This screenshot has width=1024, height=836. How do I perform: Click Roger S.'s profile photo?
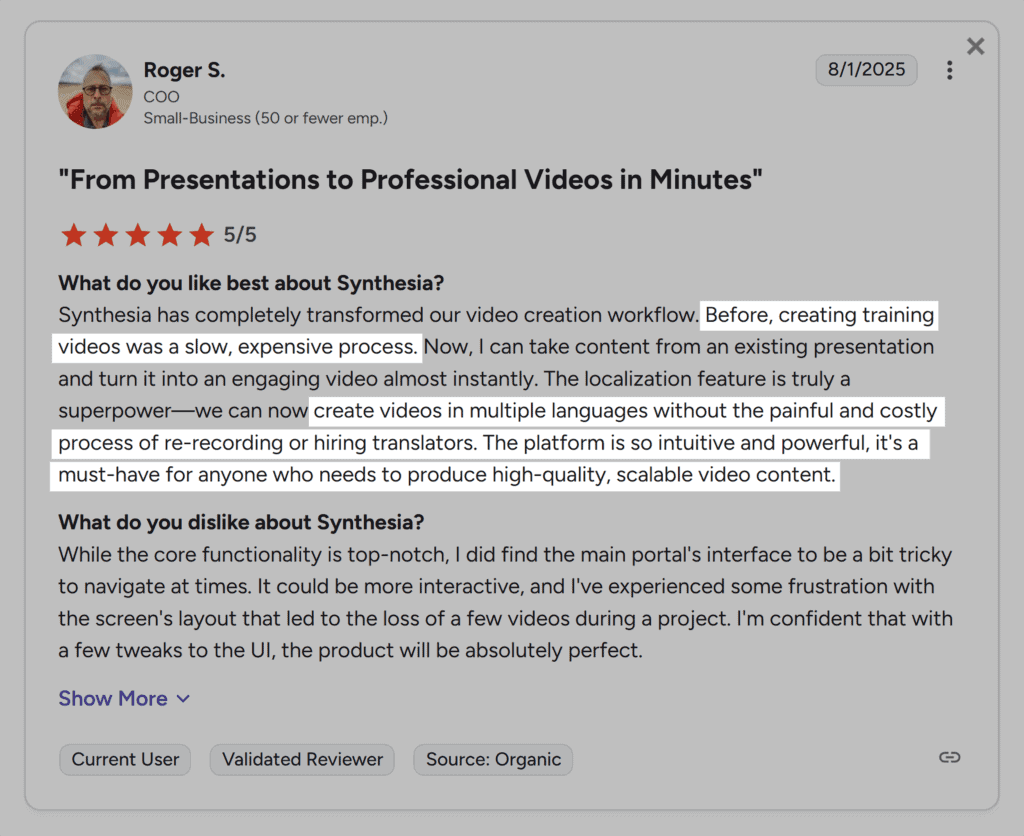95,91
